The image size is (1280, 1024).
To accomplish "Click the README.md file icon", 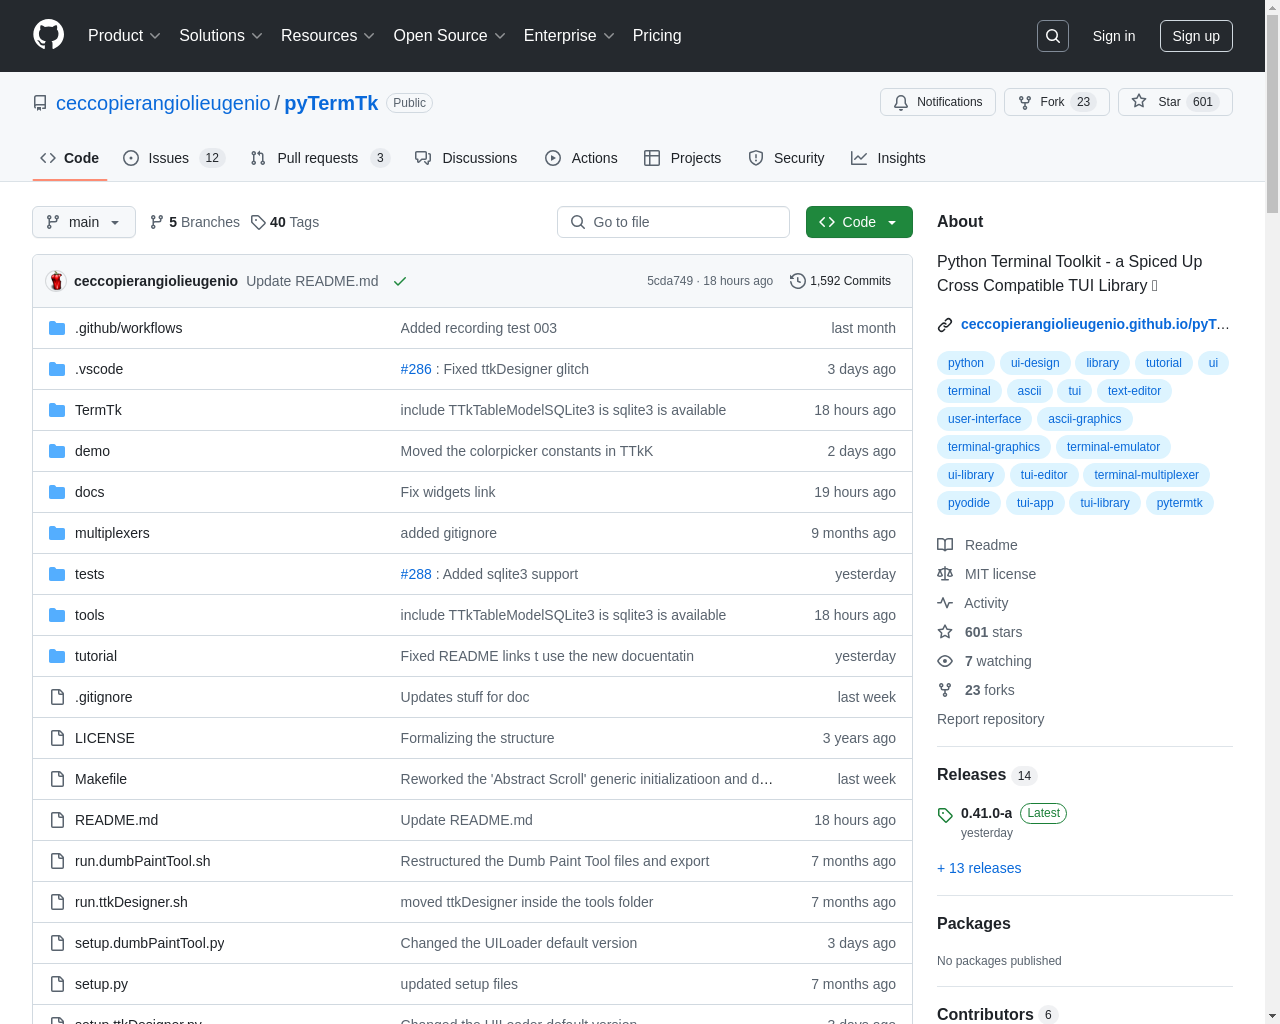I will coord(57,820).
